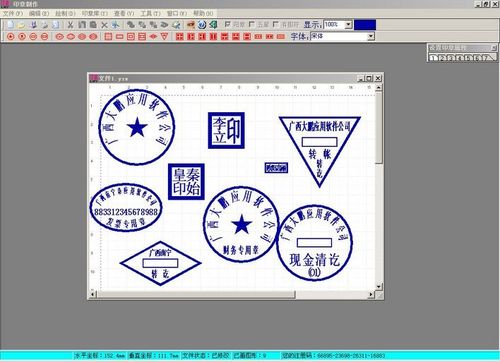Screen dimensions: 500x362
Task: Select the red double-square seal tool
Action: (x=131, y=36)
